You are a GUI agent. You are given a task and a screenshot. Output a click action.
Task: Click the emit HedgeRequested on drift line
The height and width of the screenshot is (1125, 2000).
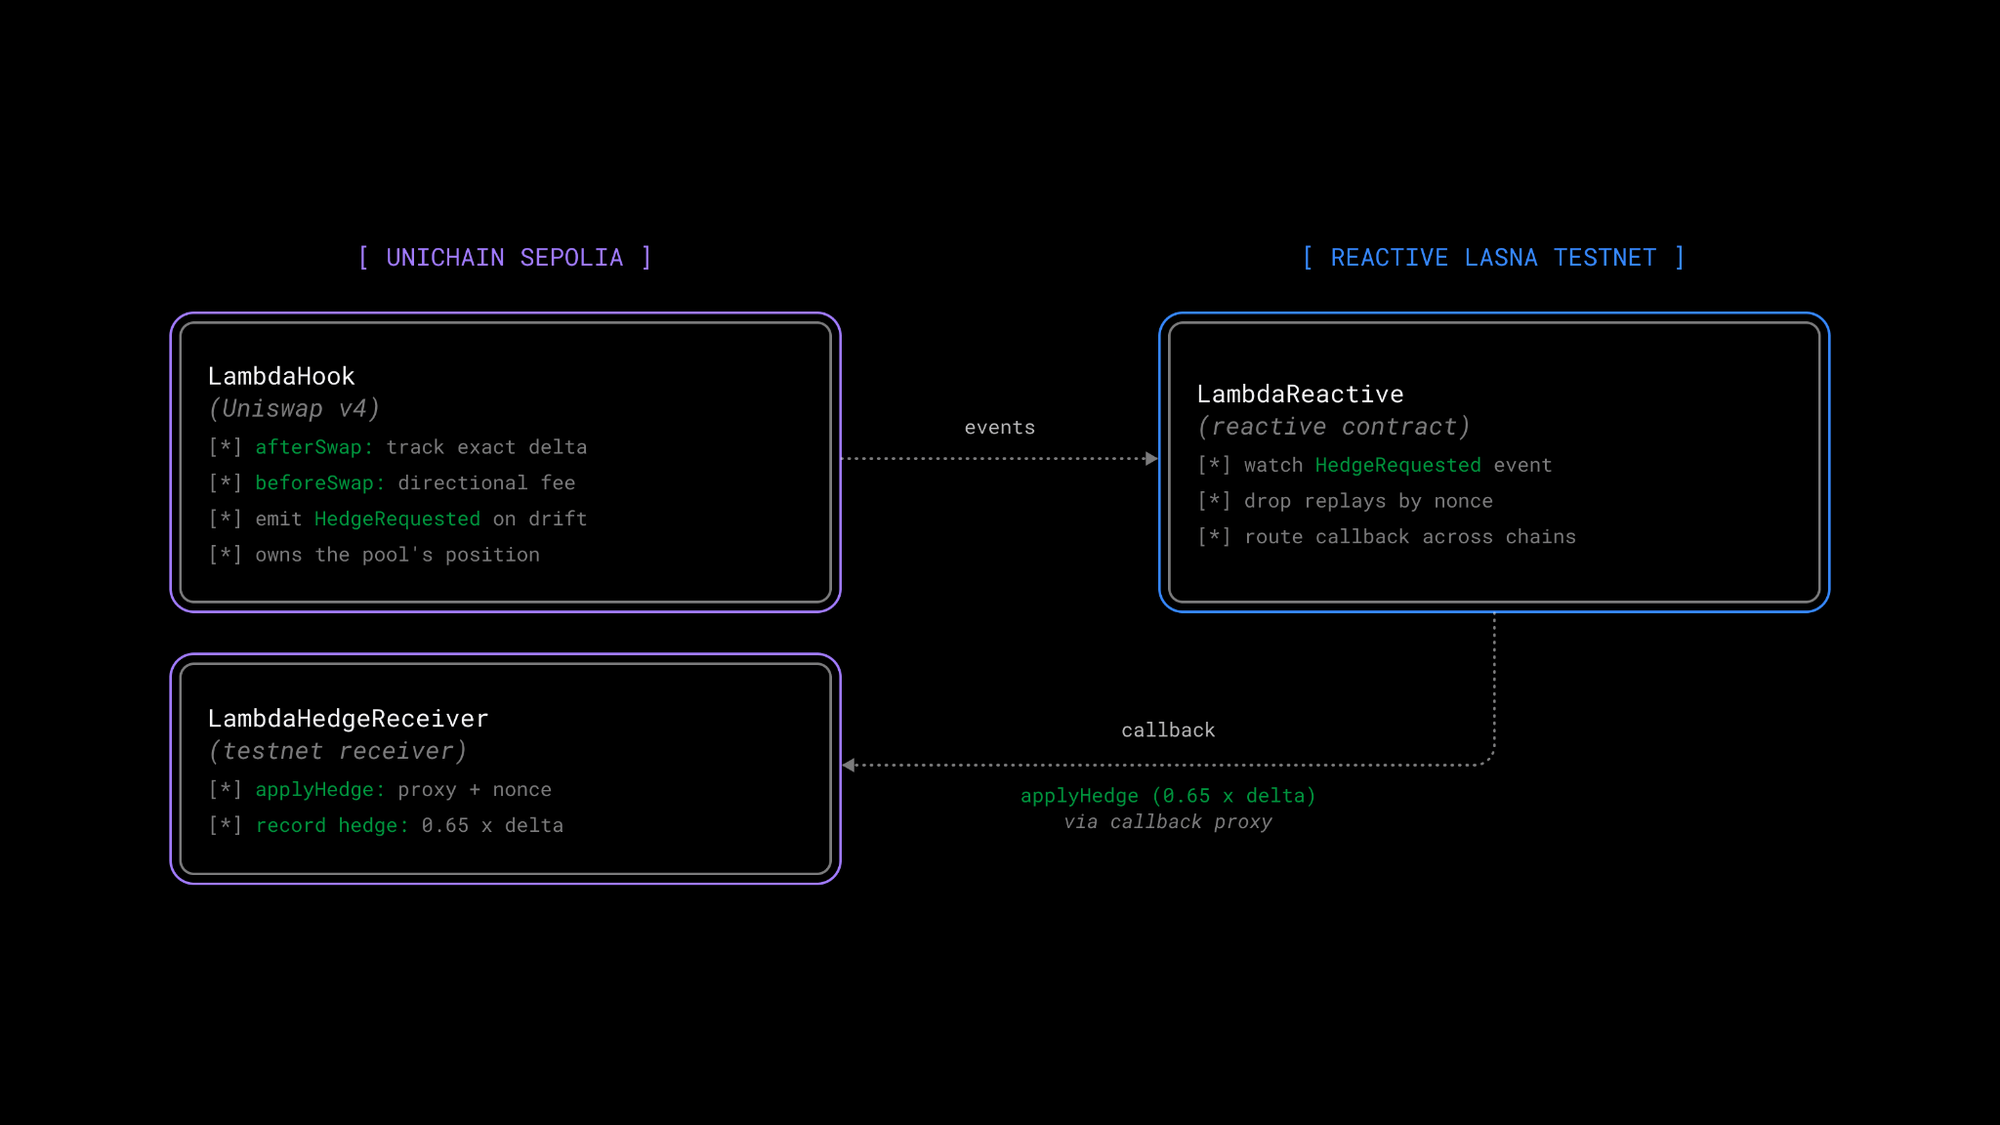pyautogui.click(x=398, y=519)
